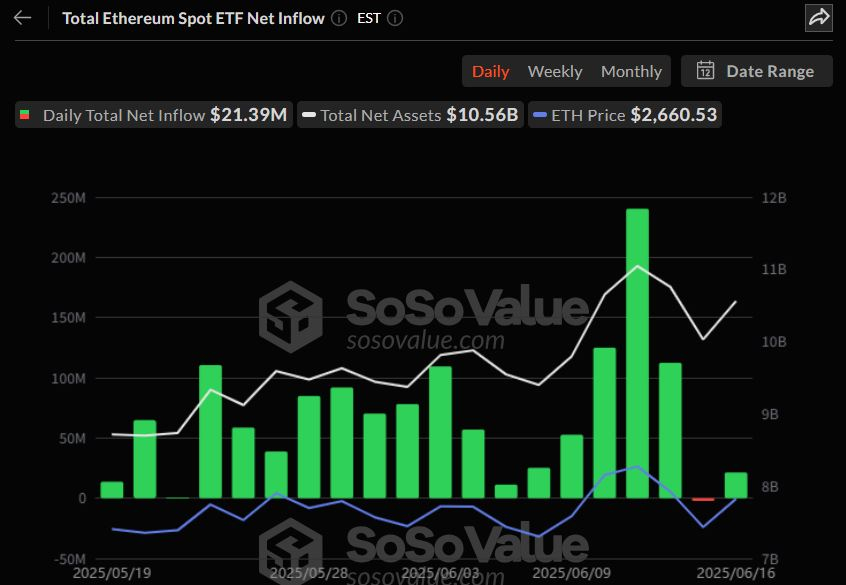Switch to the Weekly tab

(555, 71)
